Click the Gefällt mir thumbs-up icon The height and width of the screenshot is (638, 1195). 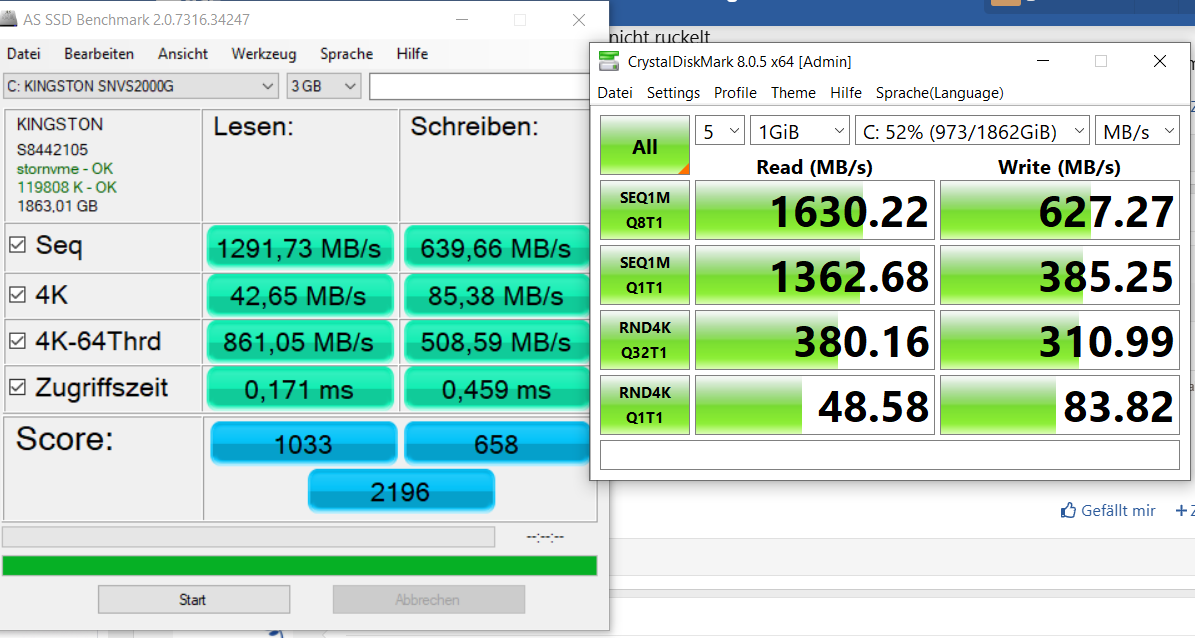click(x=1068, y=510)
